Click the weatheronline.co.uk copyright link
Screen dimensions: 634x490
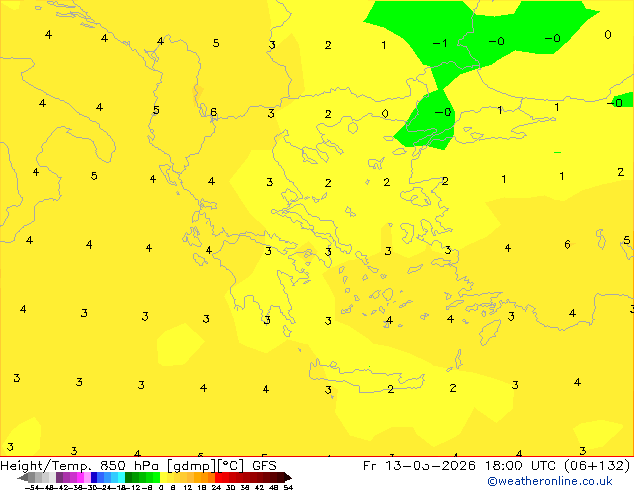[563, 481]
